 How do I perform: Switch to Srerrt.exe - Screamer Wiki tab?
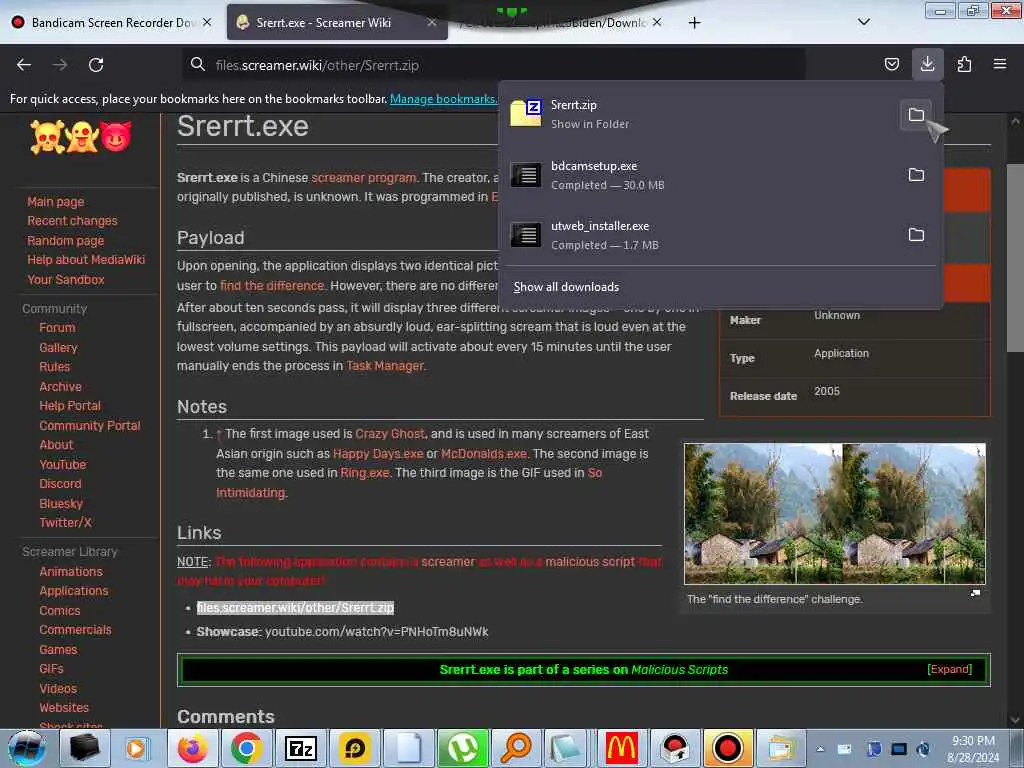(337, 23)
